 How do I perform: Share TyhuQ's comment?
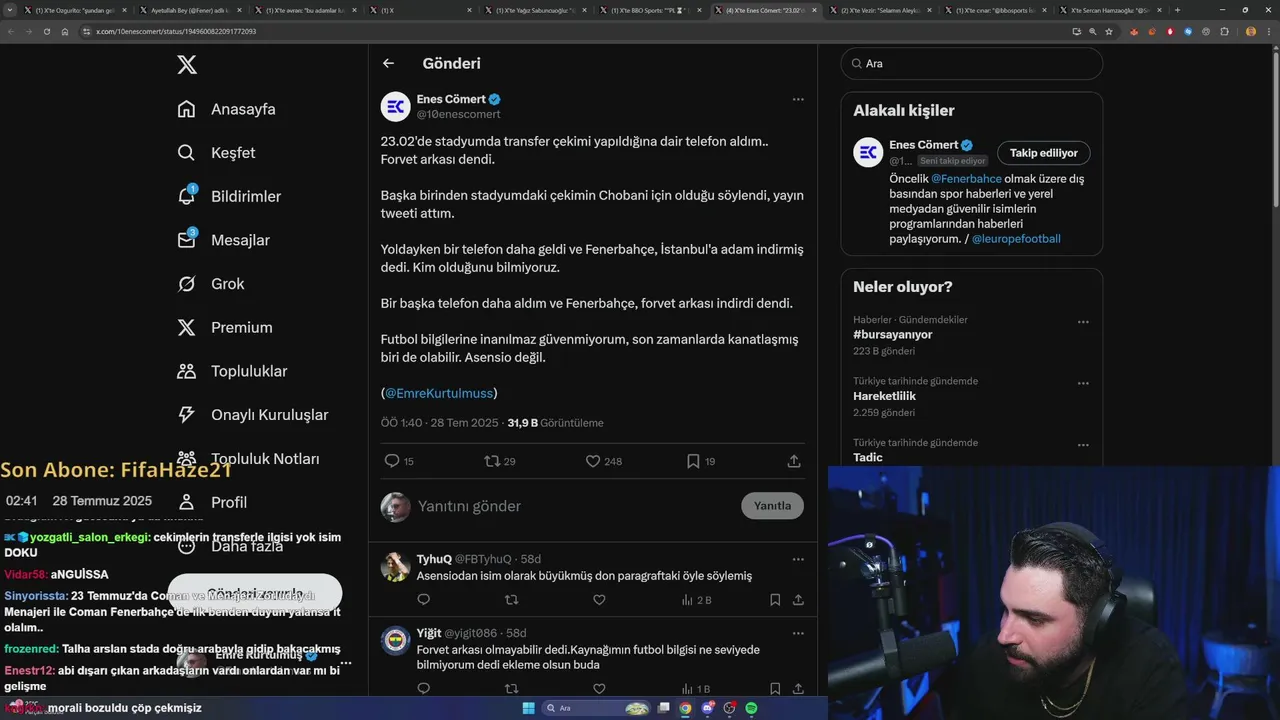pos(798,600)
